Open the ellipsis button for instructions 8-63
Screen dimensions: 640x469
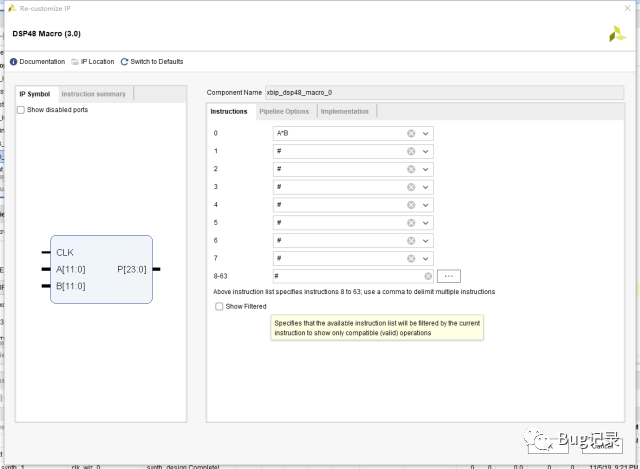[449, 276]
